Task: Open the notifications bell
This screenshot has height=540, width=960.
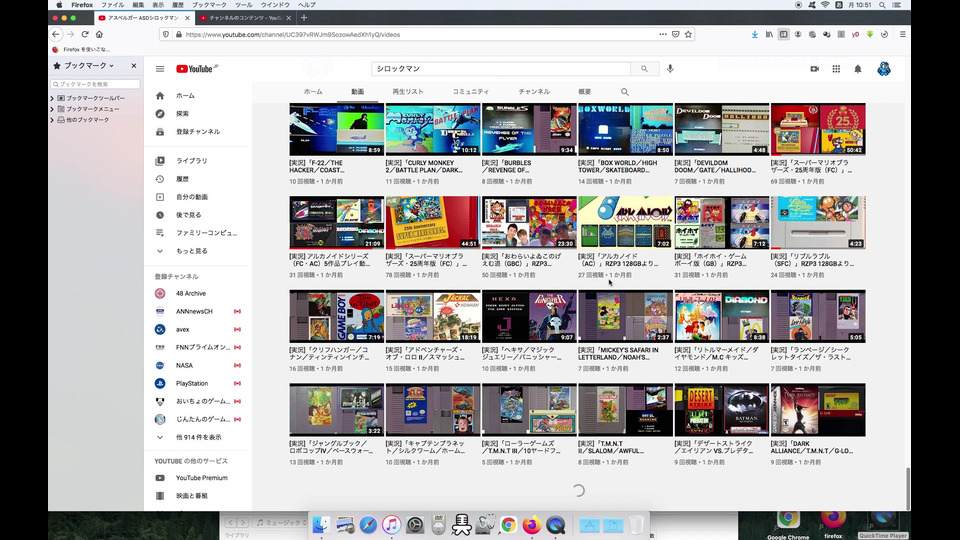Action: (858, 69)
